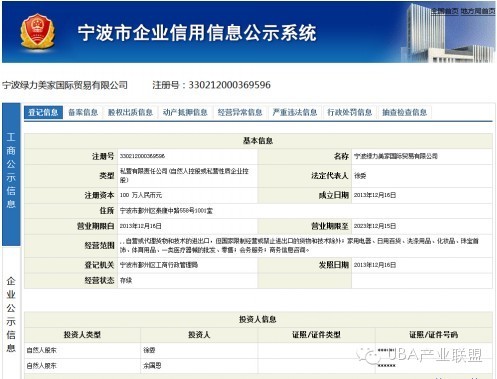Click the first 自然人股东 investor row
Image resolution: width=497 pixels, height=379 pixels.
(258, 350)
